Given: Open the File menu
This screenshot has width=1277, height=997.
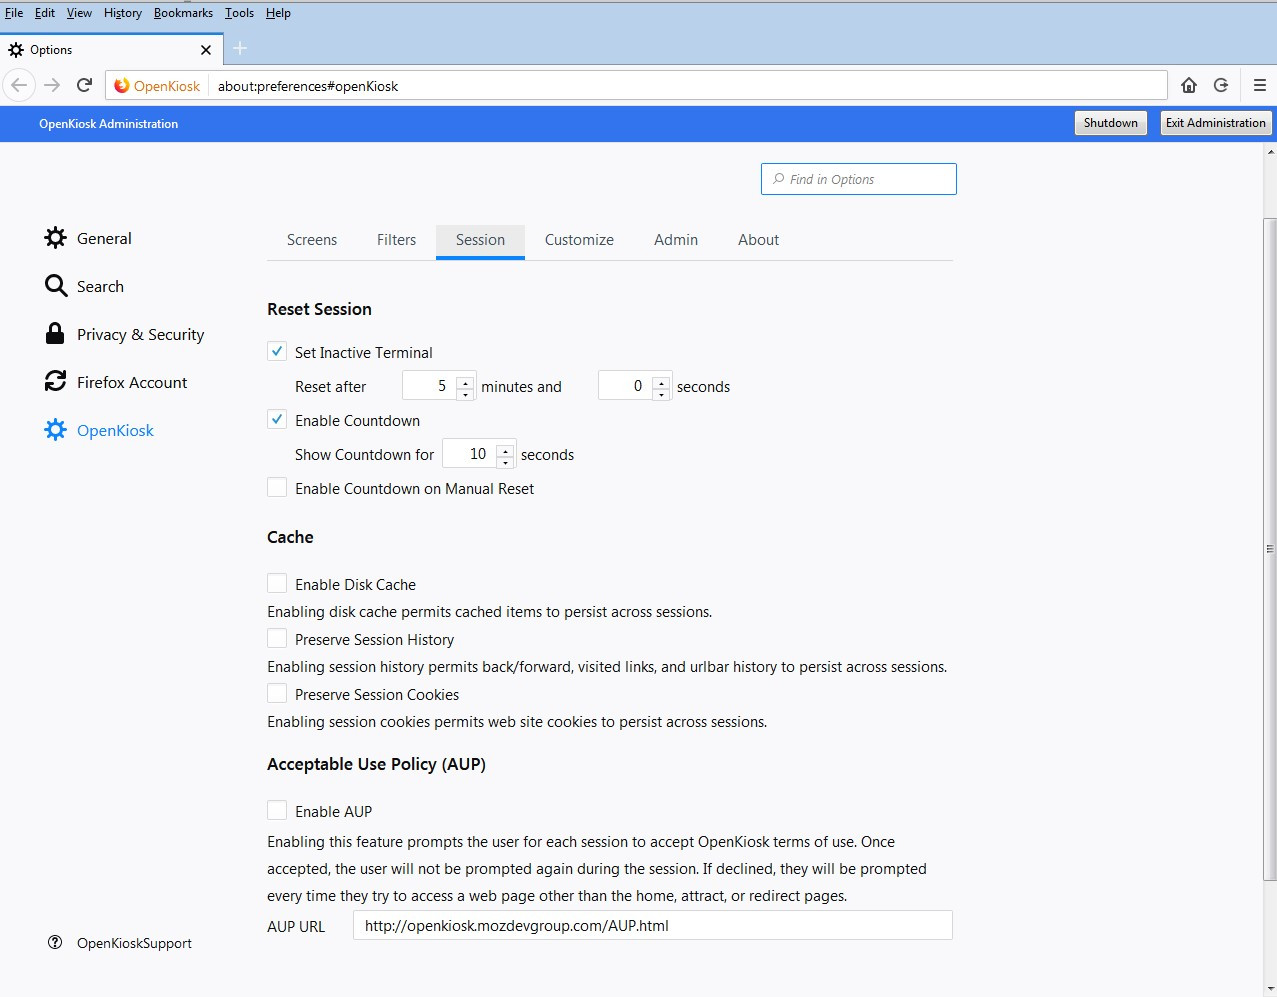Looking at the screenshot, I should tap(14, 13).
